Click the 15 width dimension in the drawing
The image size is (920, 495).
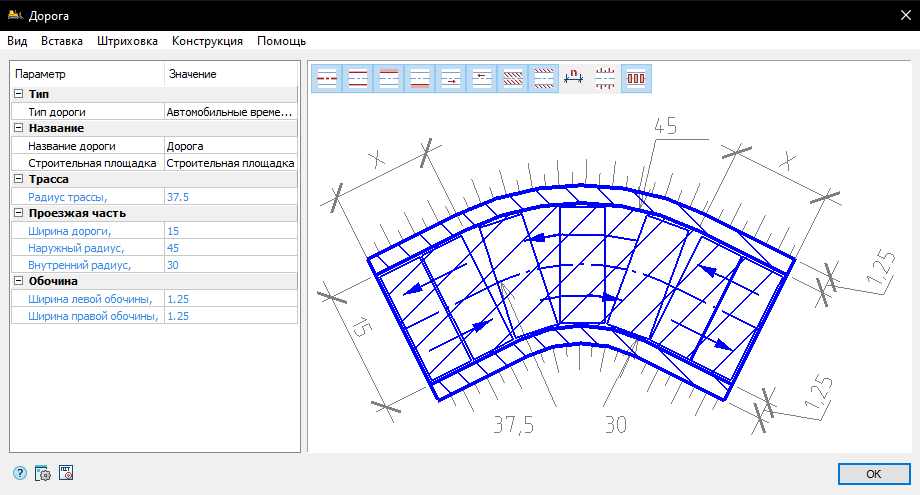pyautogui.click(x=362, y=327)
